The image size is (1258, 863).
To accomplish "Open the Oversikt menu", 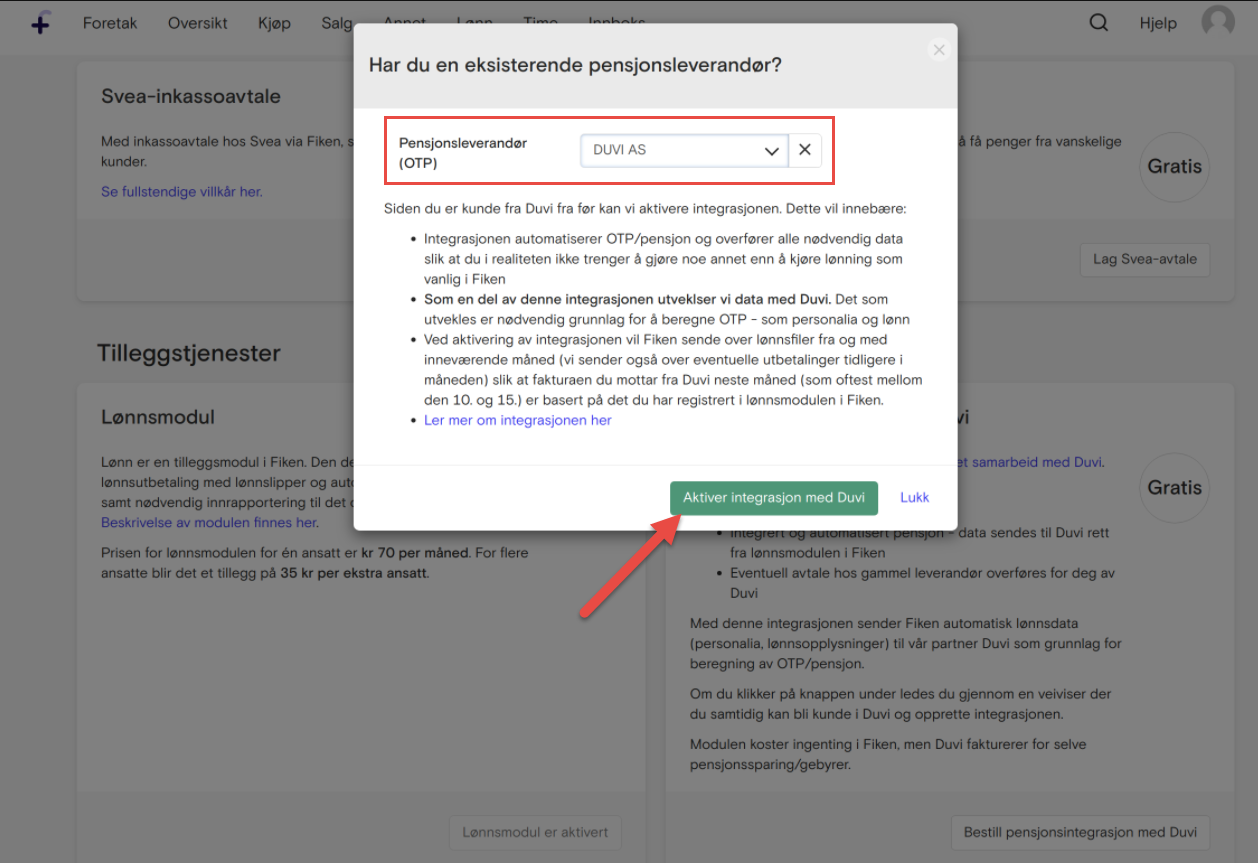I will 198,23.
